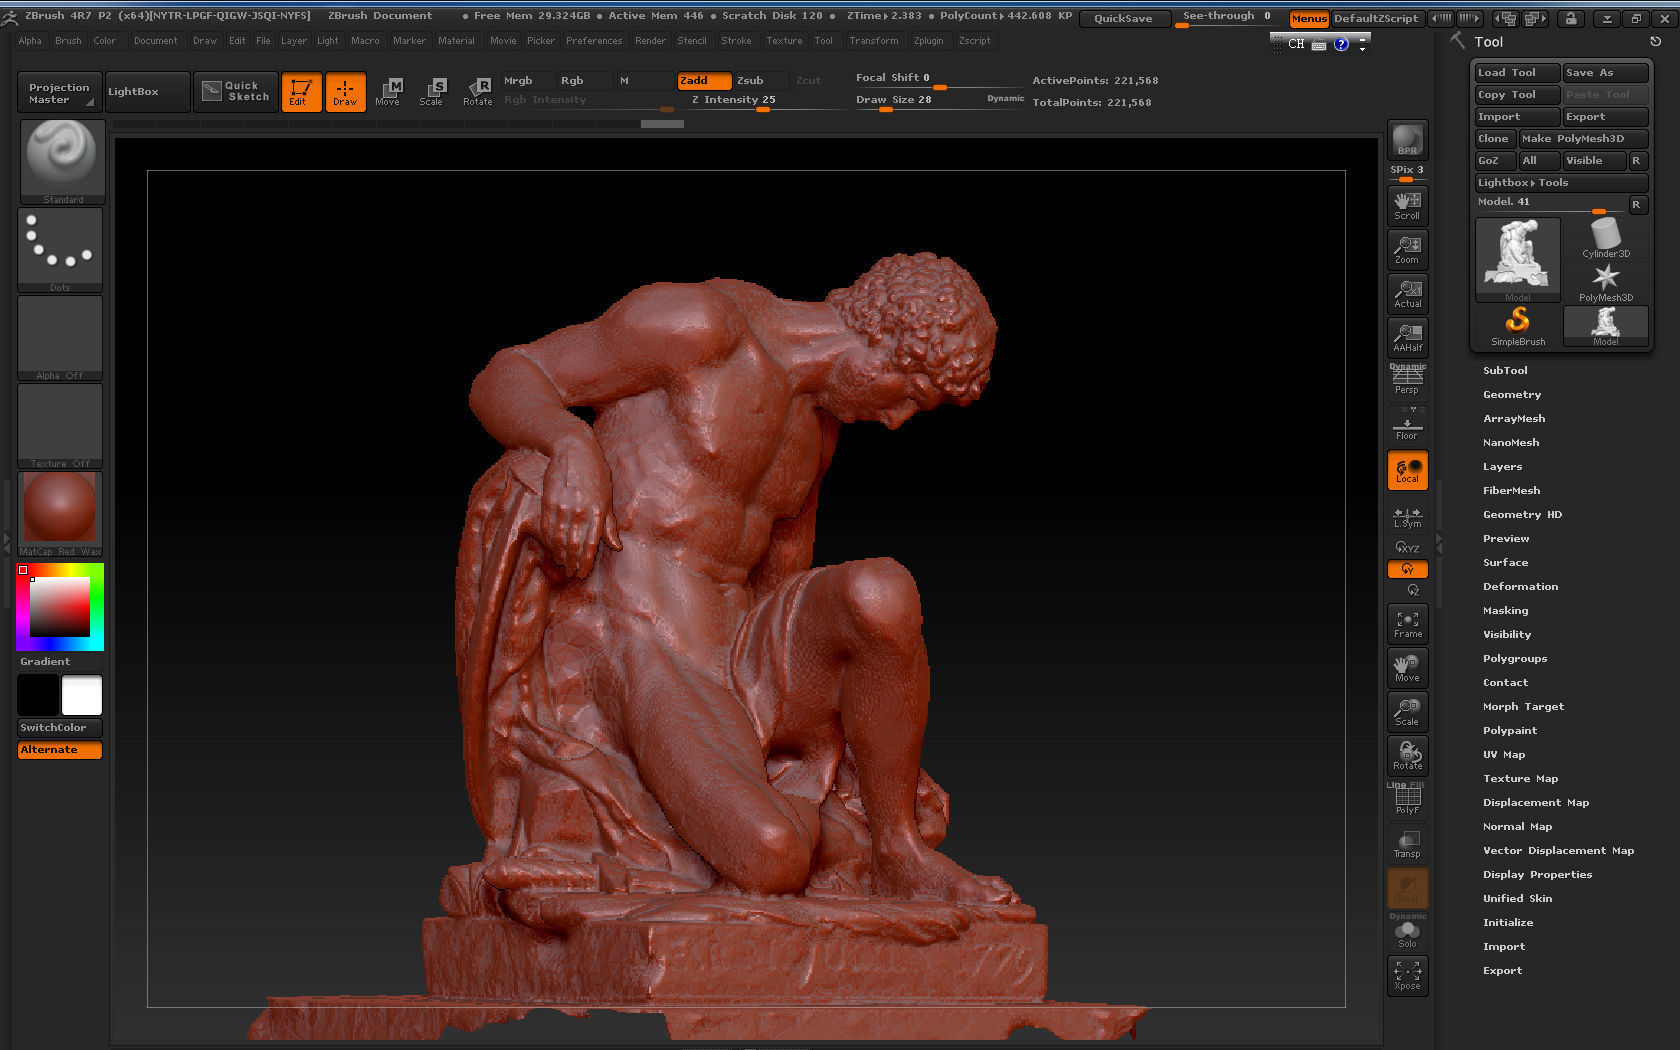Image resolution: width=1680 pixels, height=1050 pixels.
Task: Click the Zoom canvas icon
Action: [x=1407, y=250]
